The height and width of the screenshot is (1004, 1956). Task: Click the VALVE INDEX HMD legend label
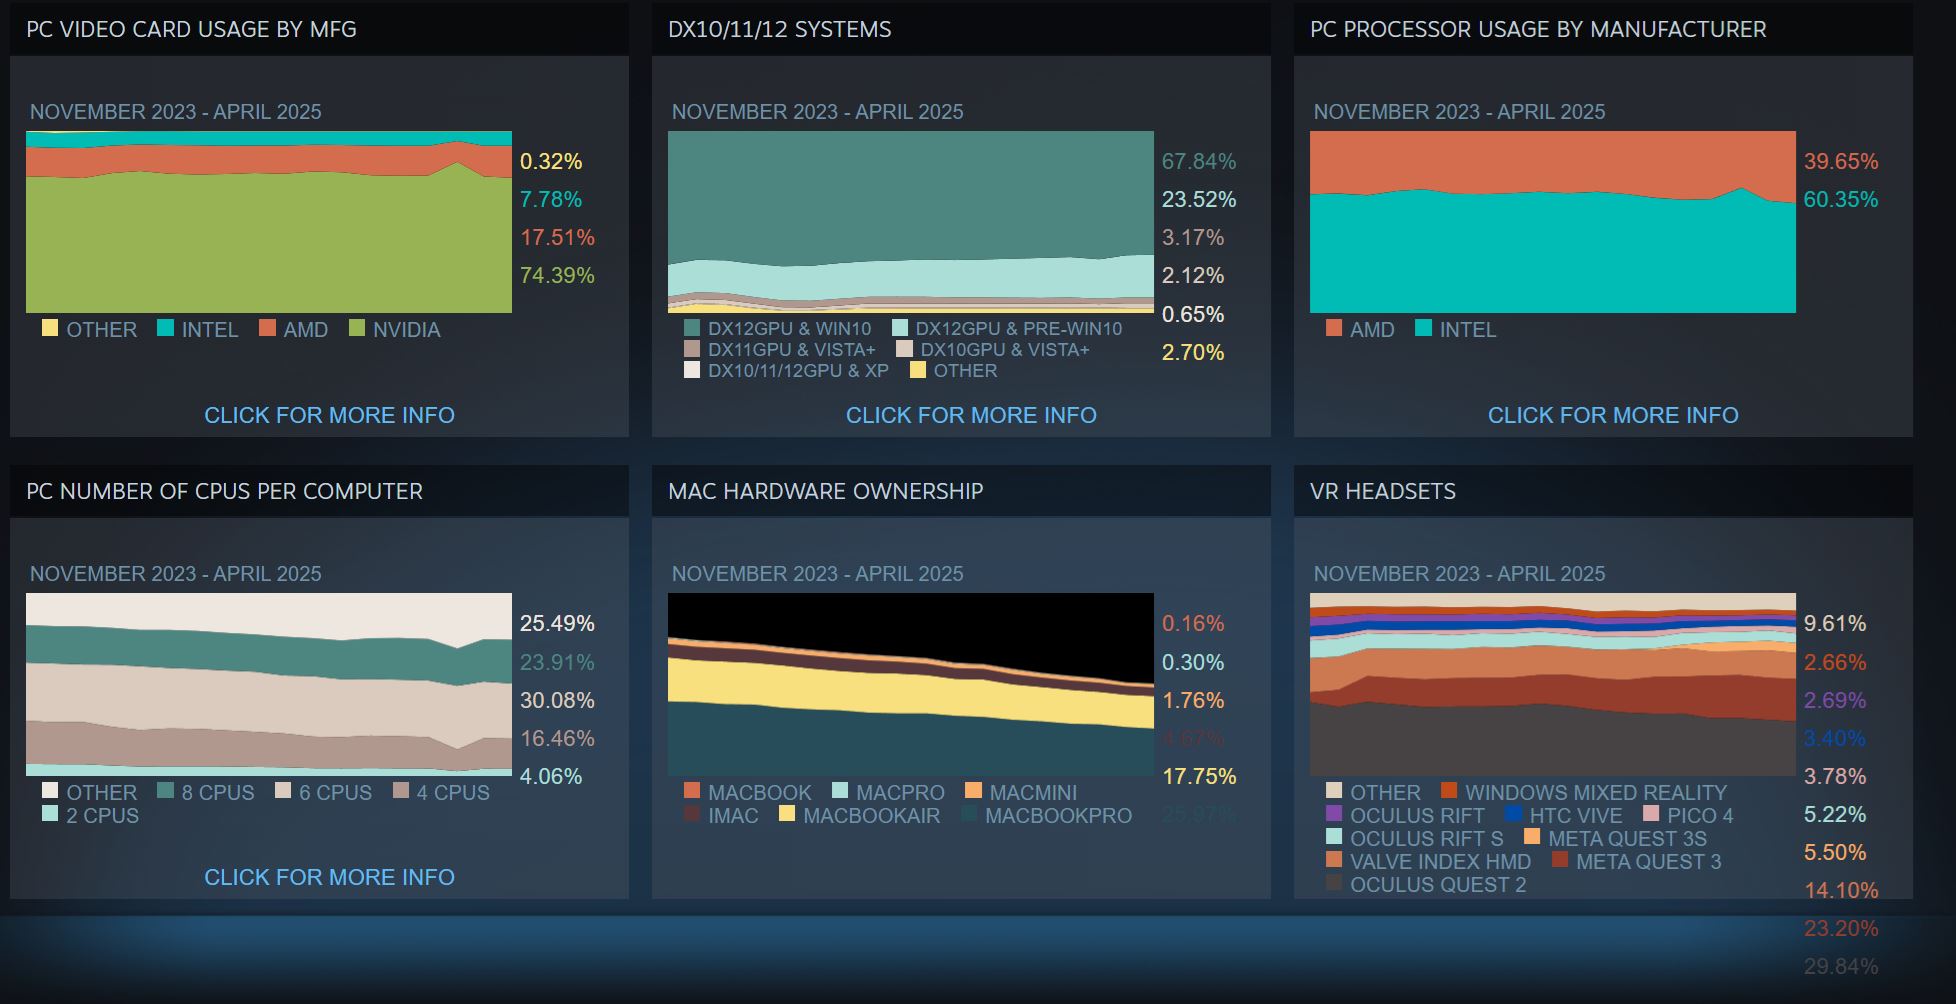pyautogui.click(x=1440, y=862)
